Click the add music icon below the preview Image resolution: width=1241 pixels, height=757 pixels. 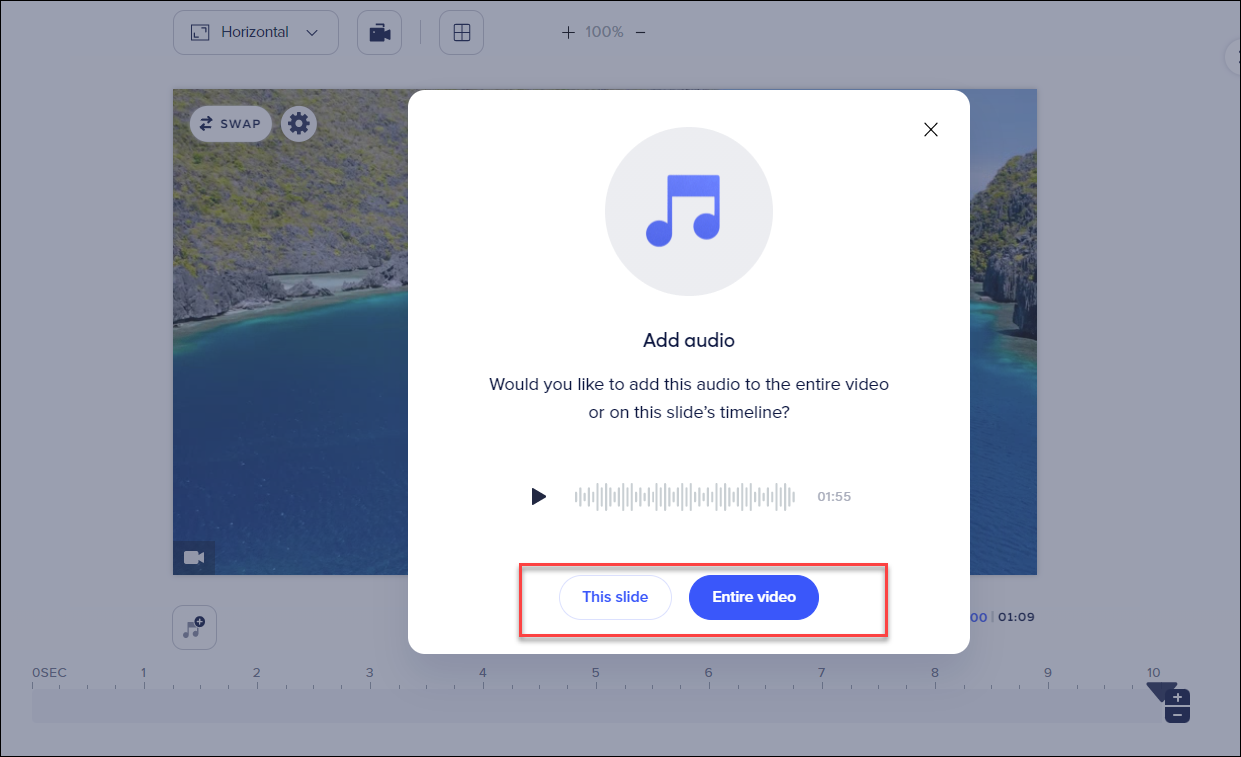(194, 628)
